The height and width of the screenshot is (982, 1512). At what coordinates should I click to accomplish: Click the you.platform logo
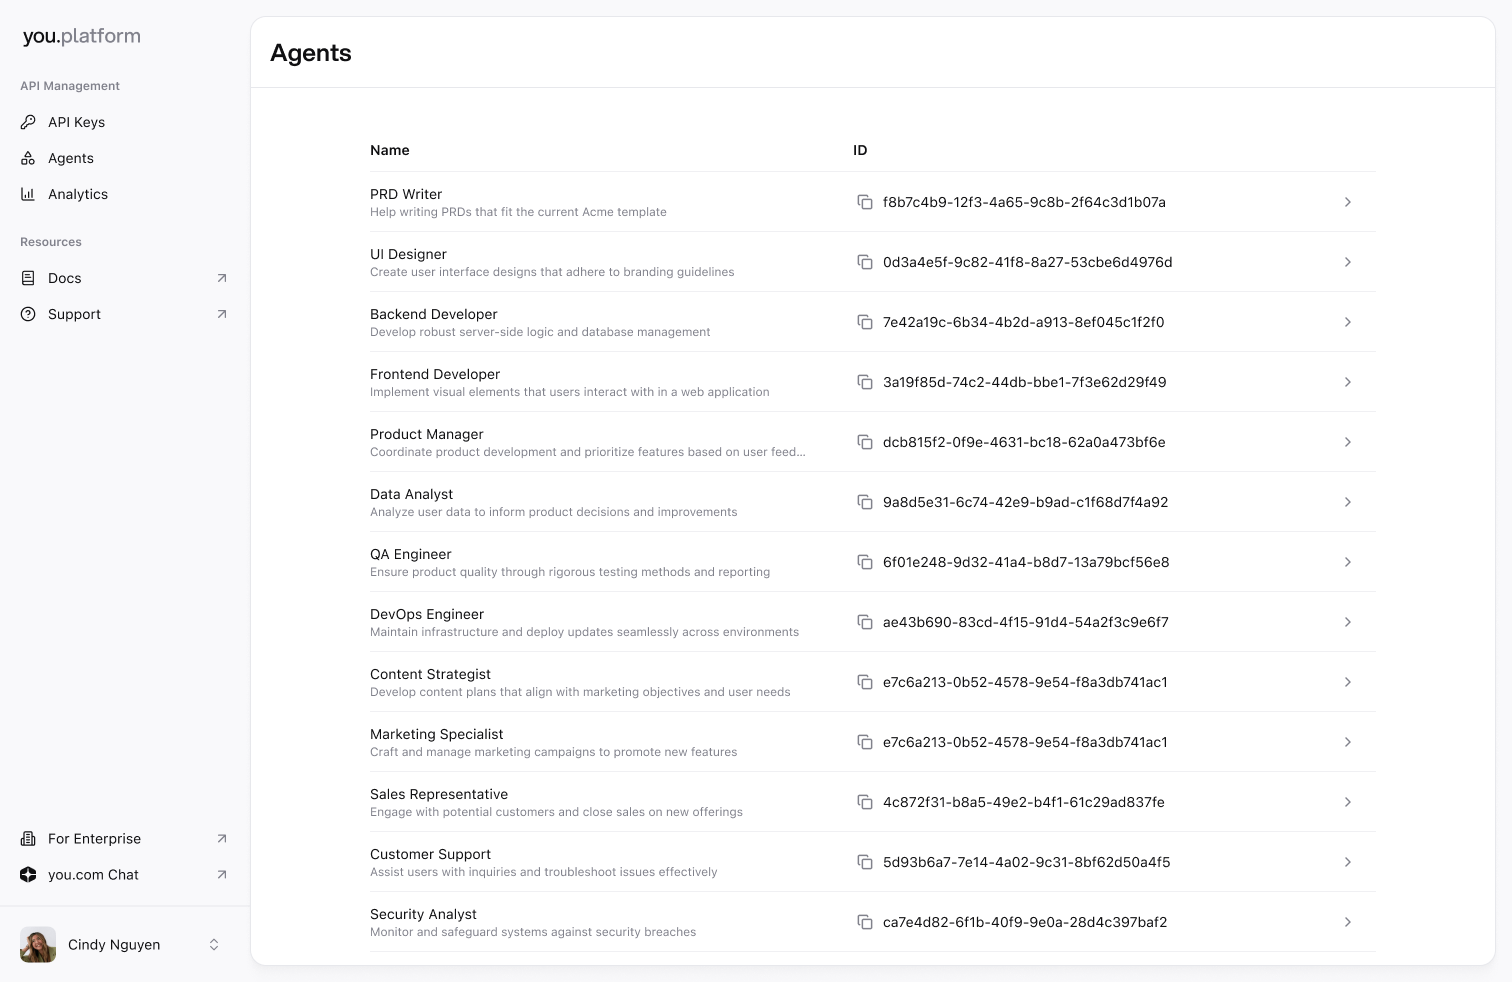click(x=81, y=36)
